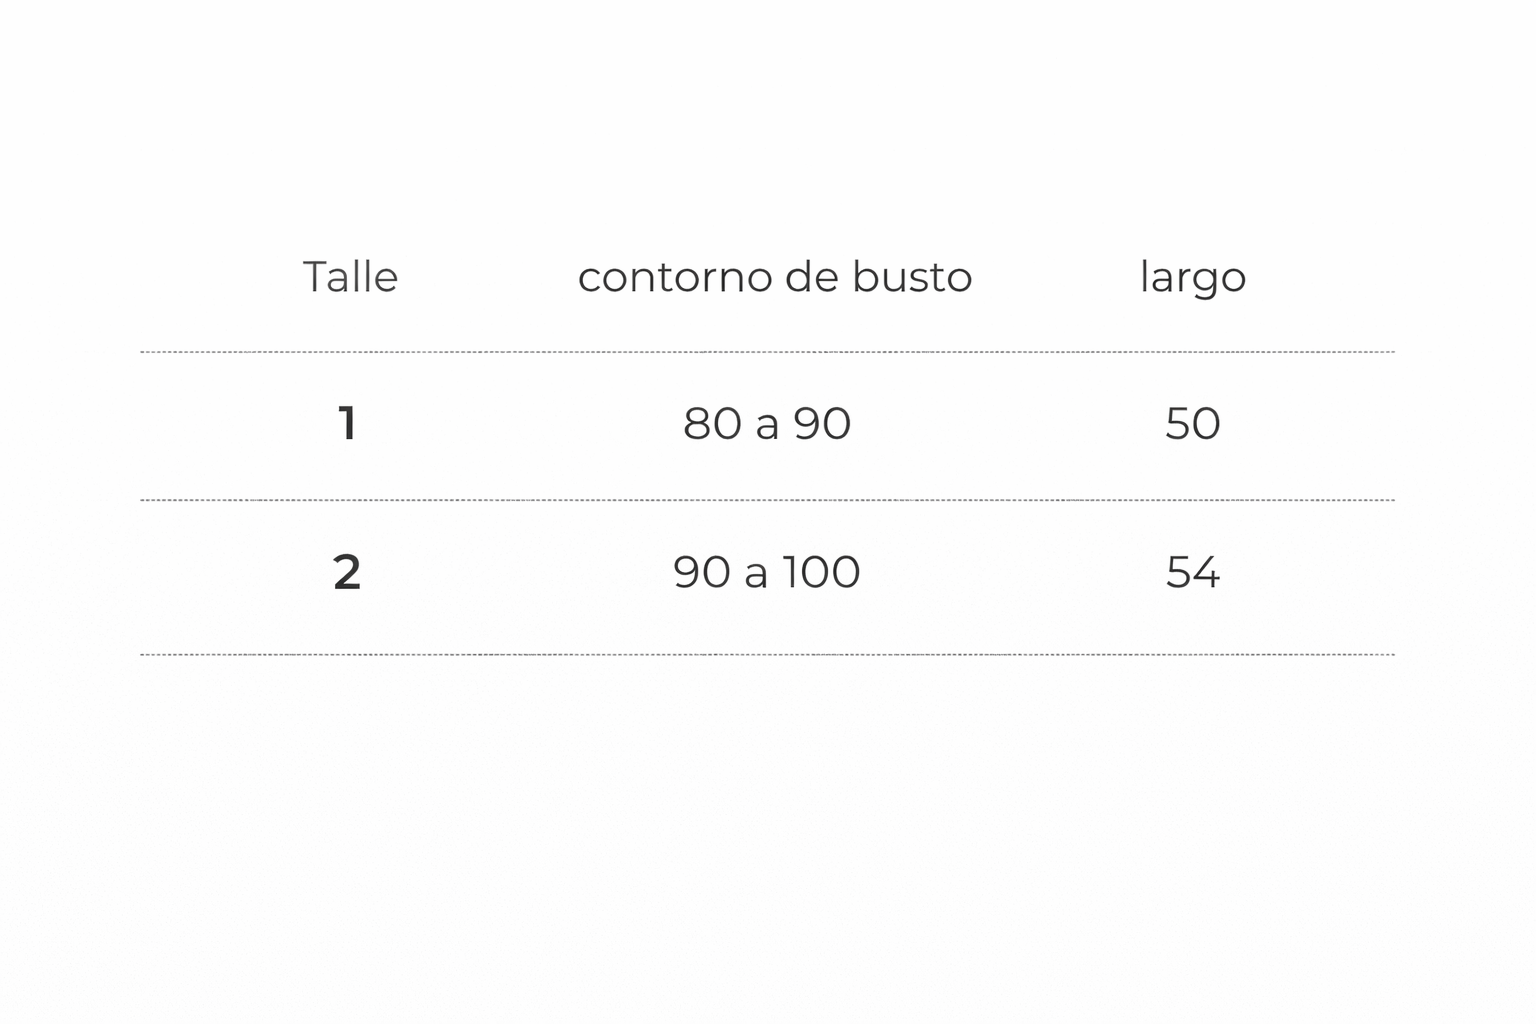Image resolution: width=1536 pixels, height=1024 pixels.
Task: Select the contorno de busto header
Action: pos(774,277)
